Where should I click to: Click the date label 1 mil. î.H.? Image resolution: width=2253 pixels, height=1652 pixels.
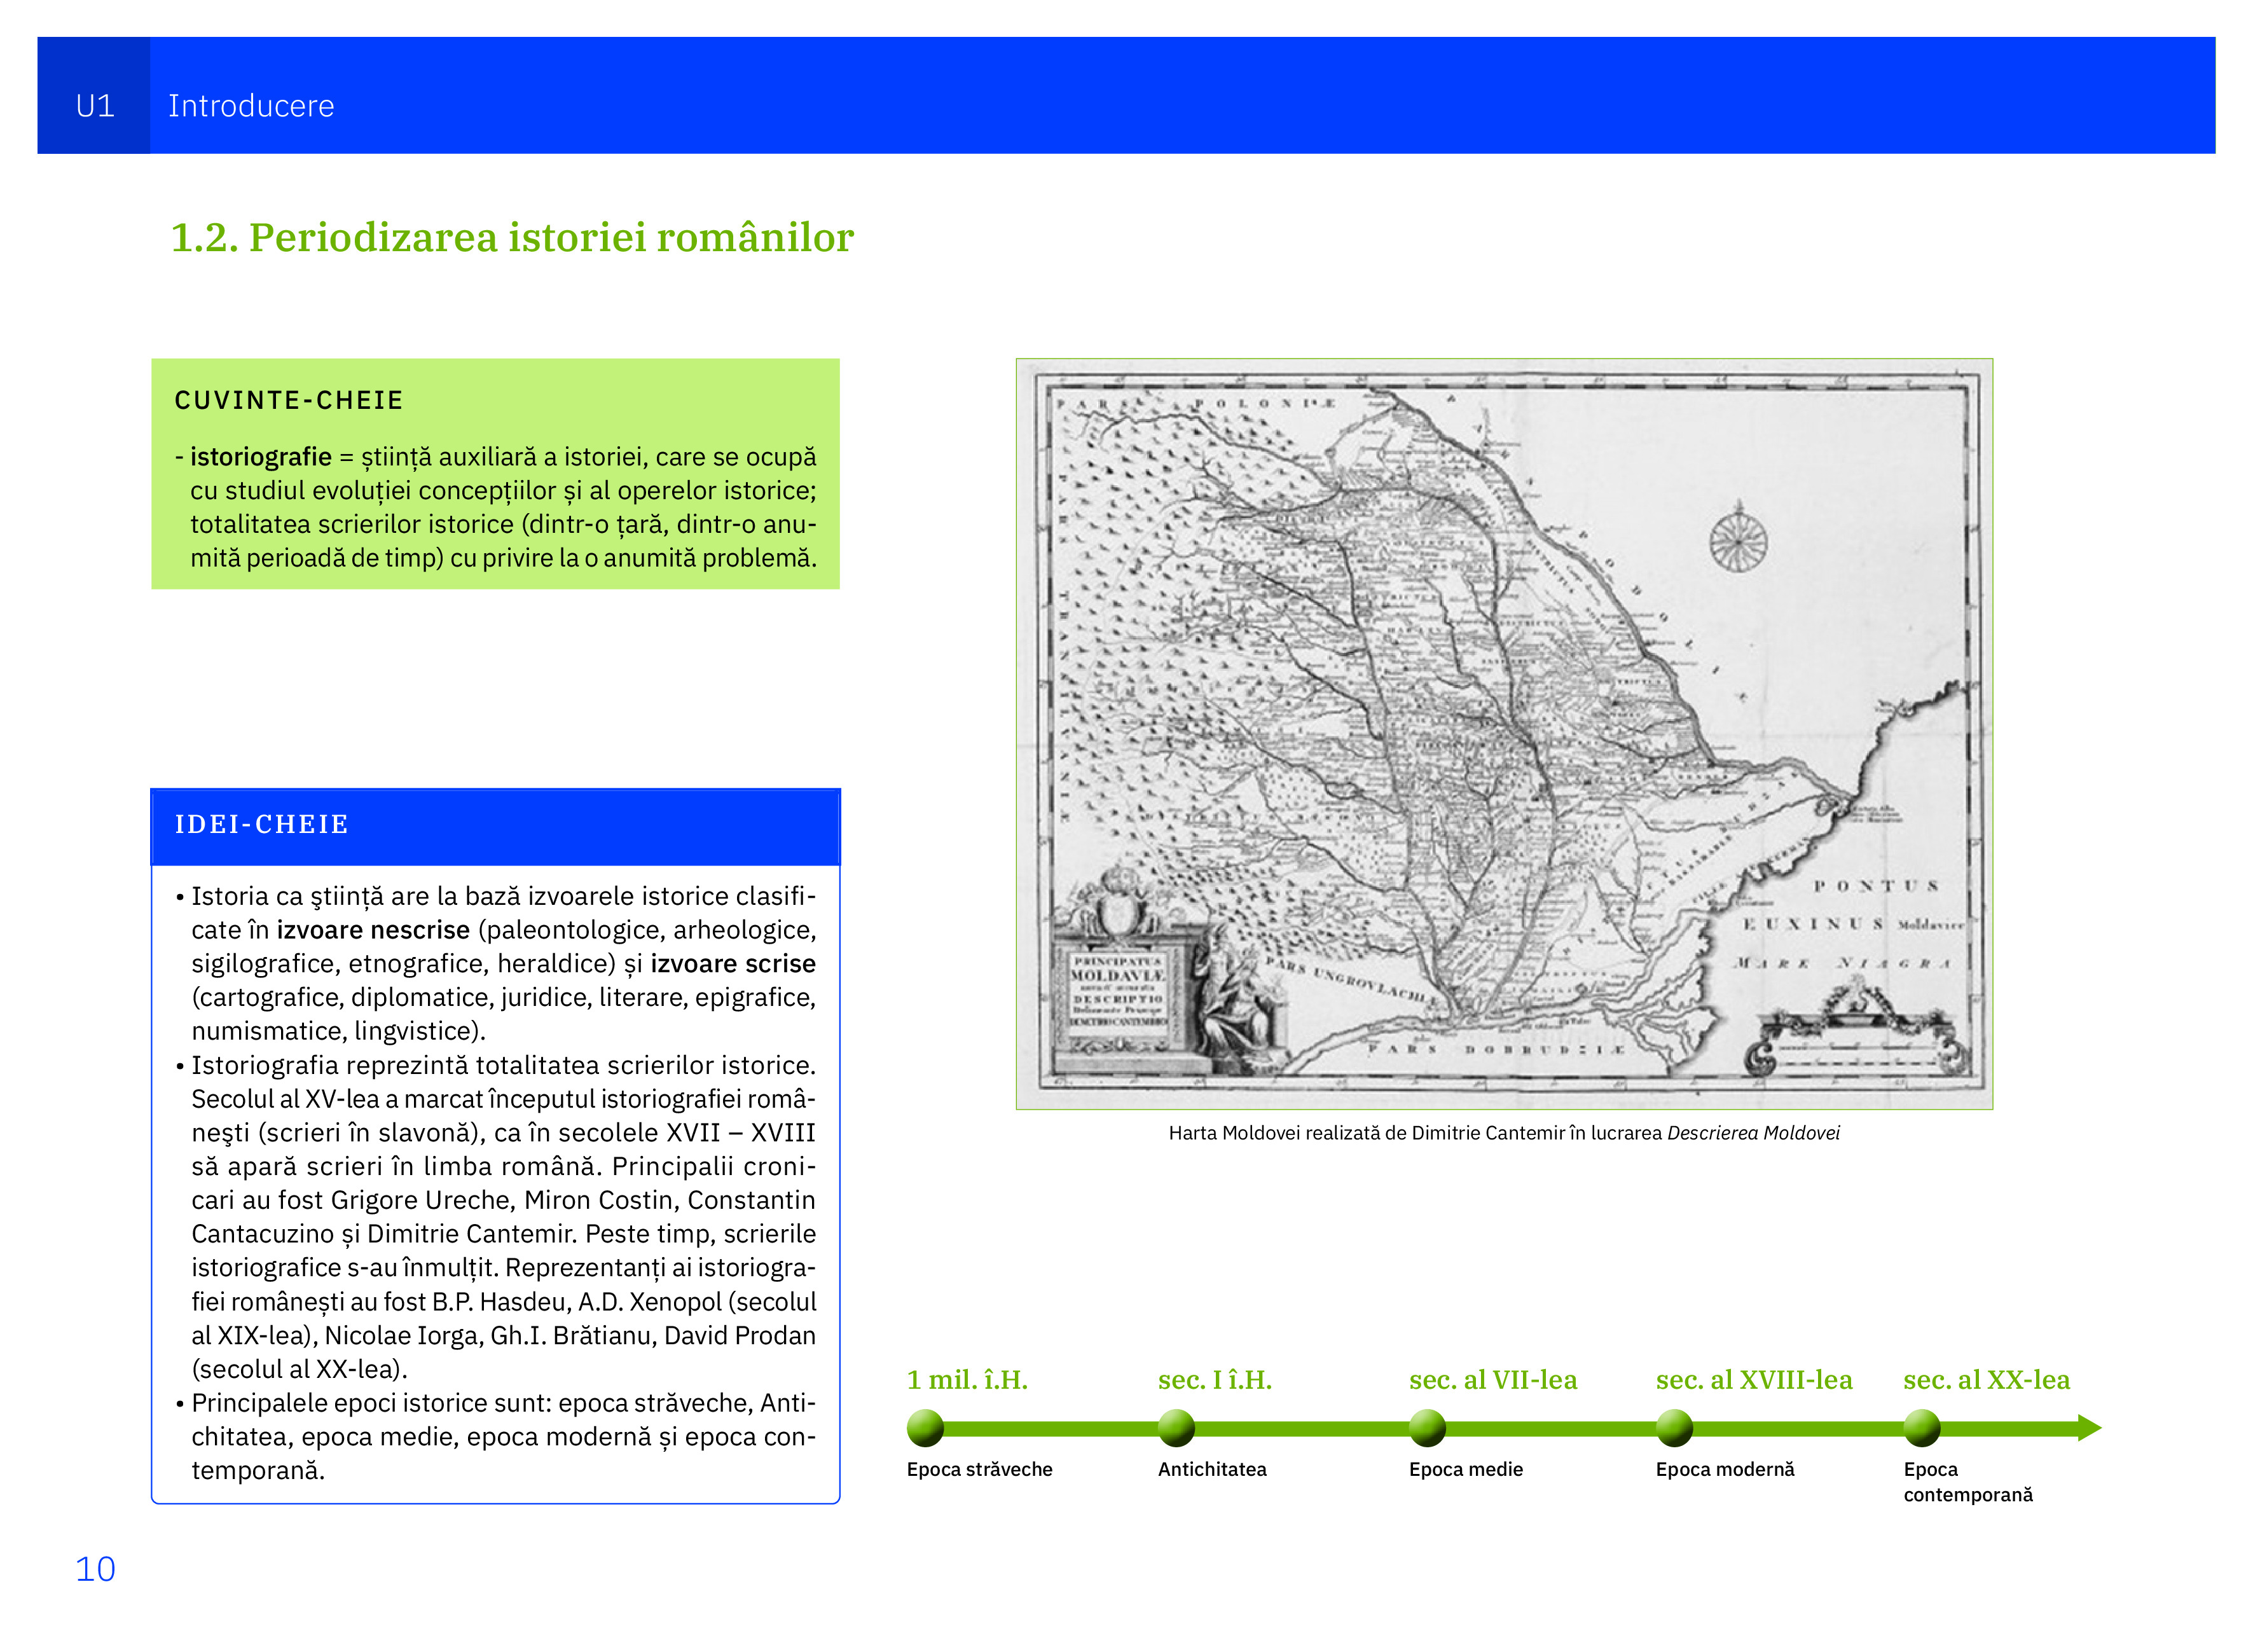coord(967,1380)
